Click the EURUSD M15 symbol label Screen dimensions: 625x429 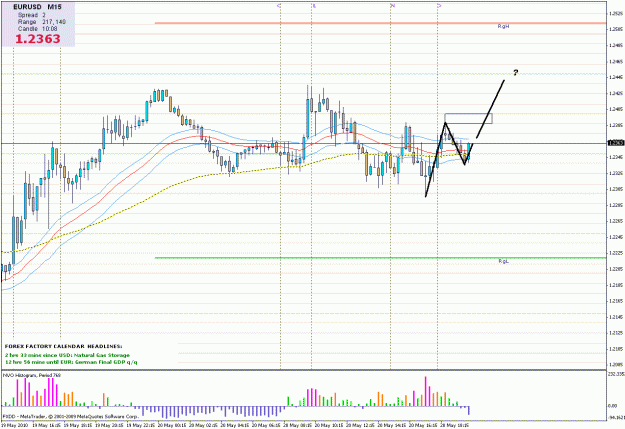tap(37, 7)
